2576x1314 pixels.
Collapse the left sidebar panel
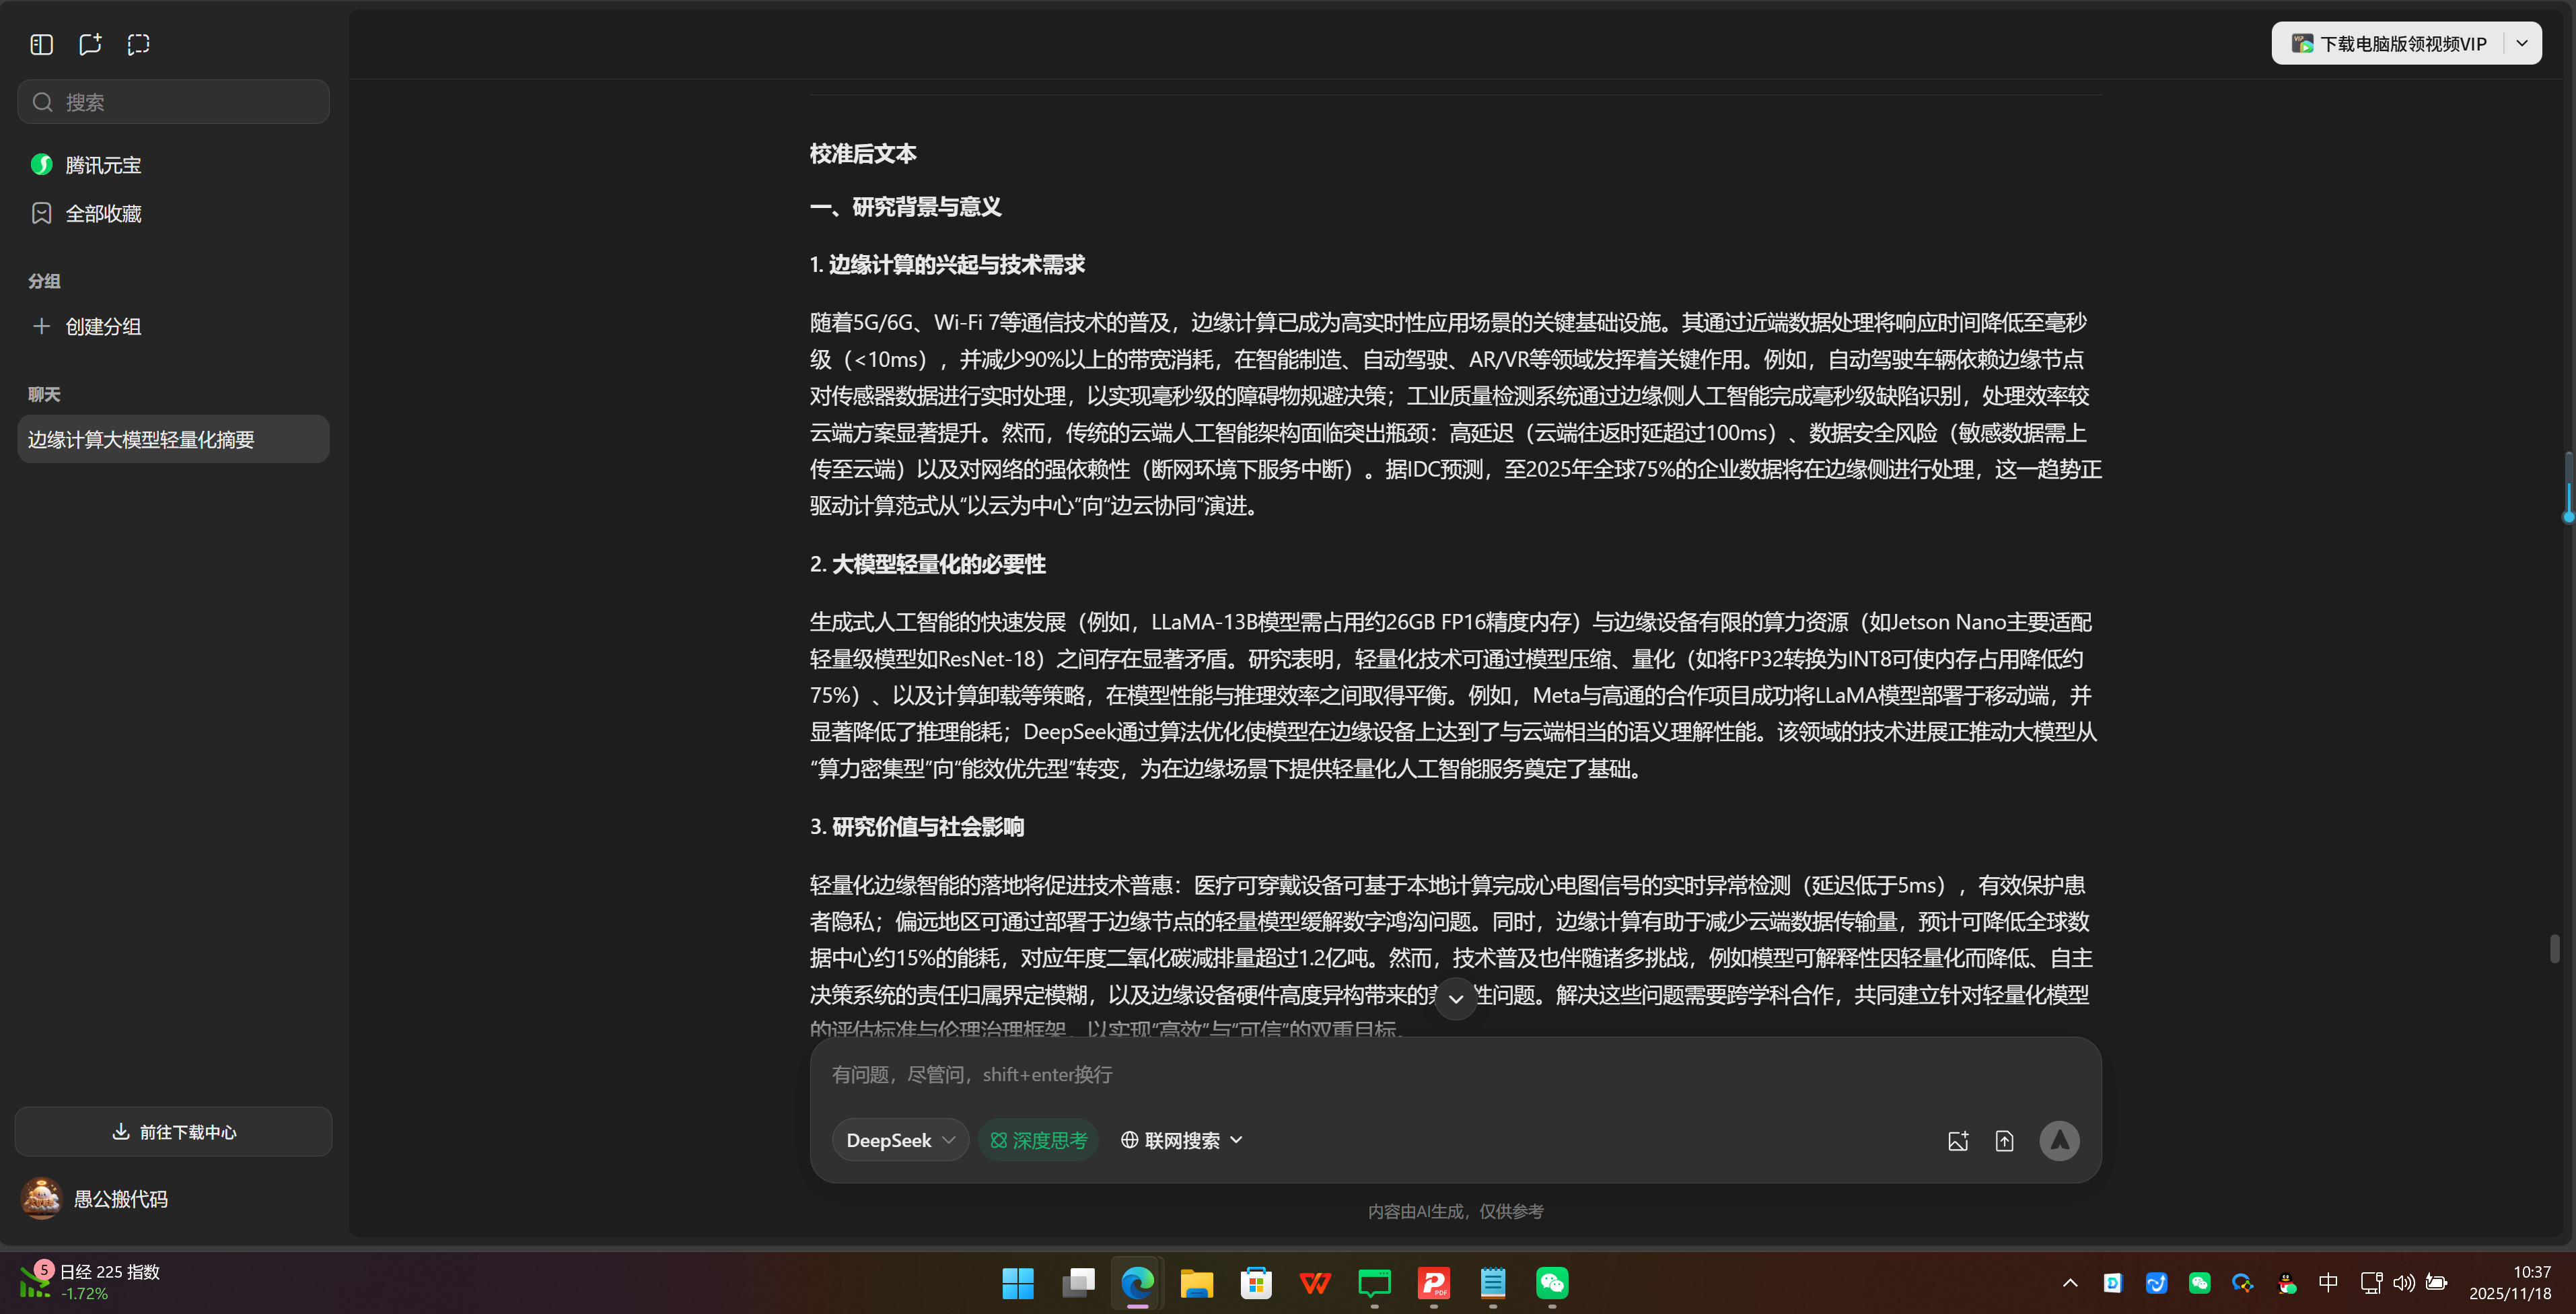pyautogui.click(x=41, y=44)
